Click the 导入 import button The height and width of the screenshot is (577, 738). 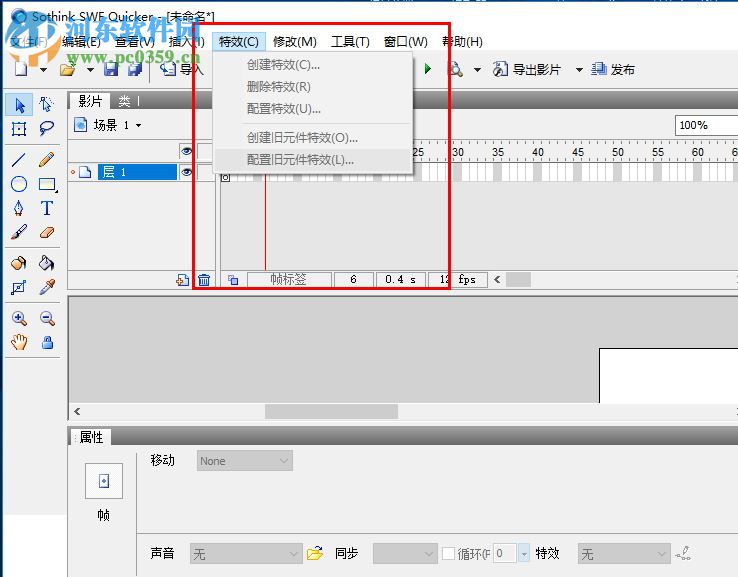[x=182, y=70]
